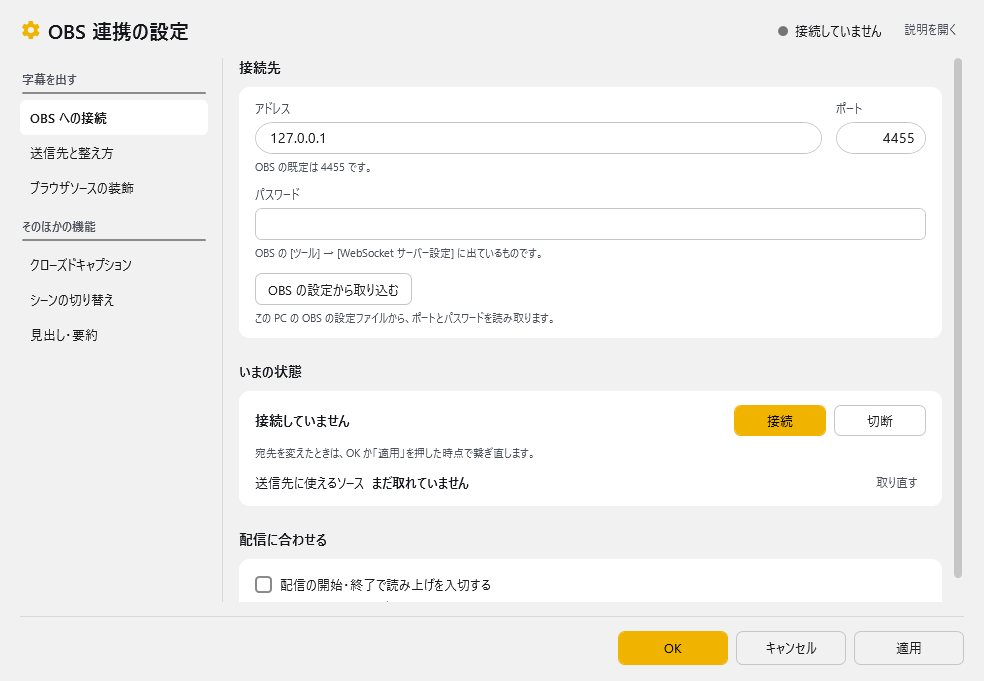Click the いまの状態 section heading
Screen dimensions: 984x681
coord(270,372)
